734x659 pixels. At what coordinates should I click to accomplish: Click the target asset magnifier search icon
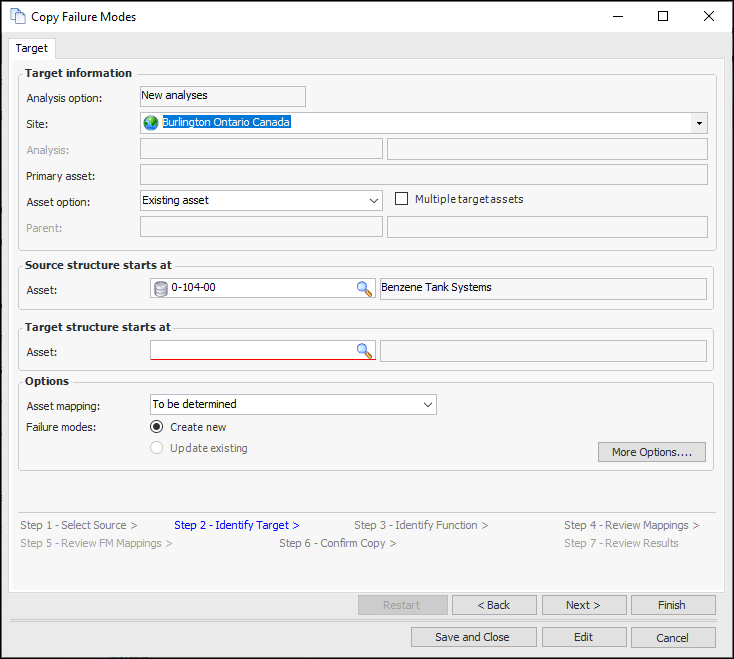pos(365,351)
